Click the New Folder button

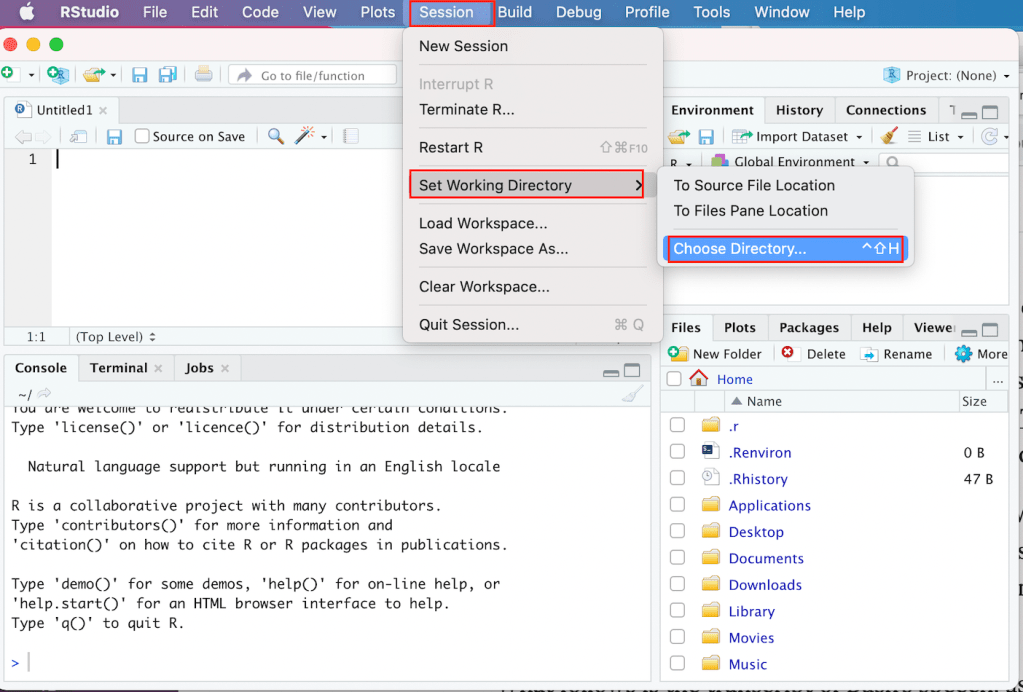715,354
